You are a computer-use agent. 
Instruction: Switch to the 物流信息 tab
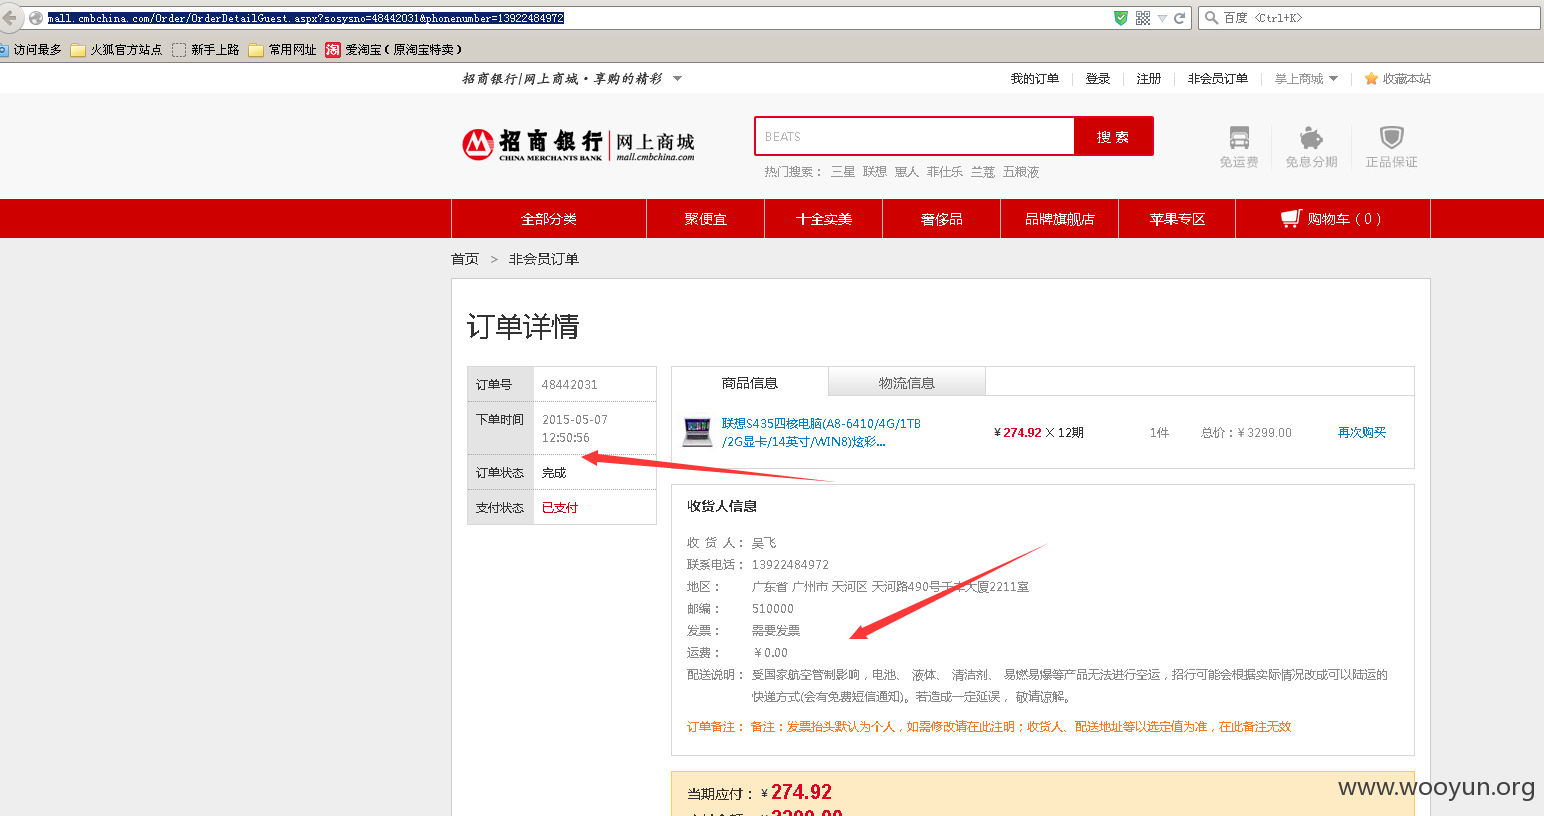pos(907,383)
